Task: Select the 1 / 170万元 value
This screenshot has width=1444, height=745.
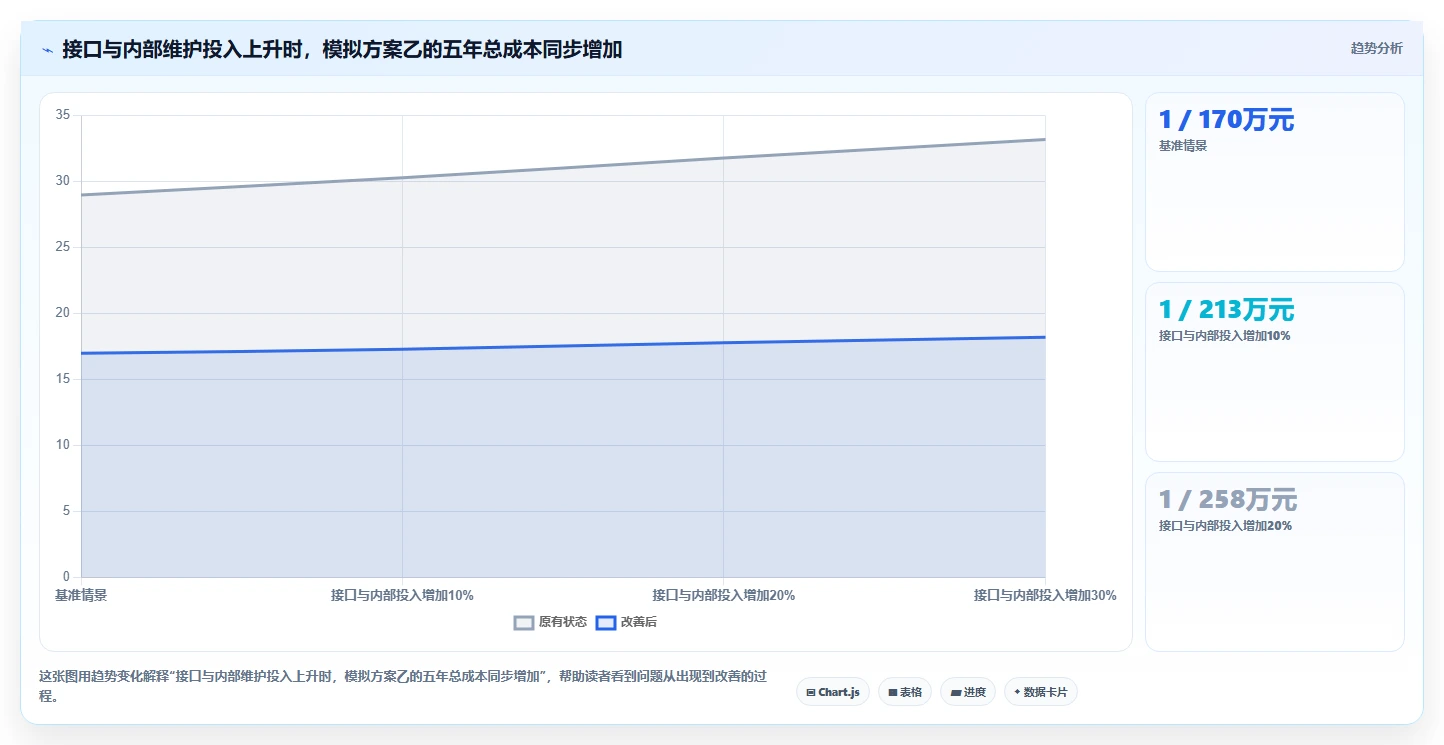Action: click(x=1226, y=120)
